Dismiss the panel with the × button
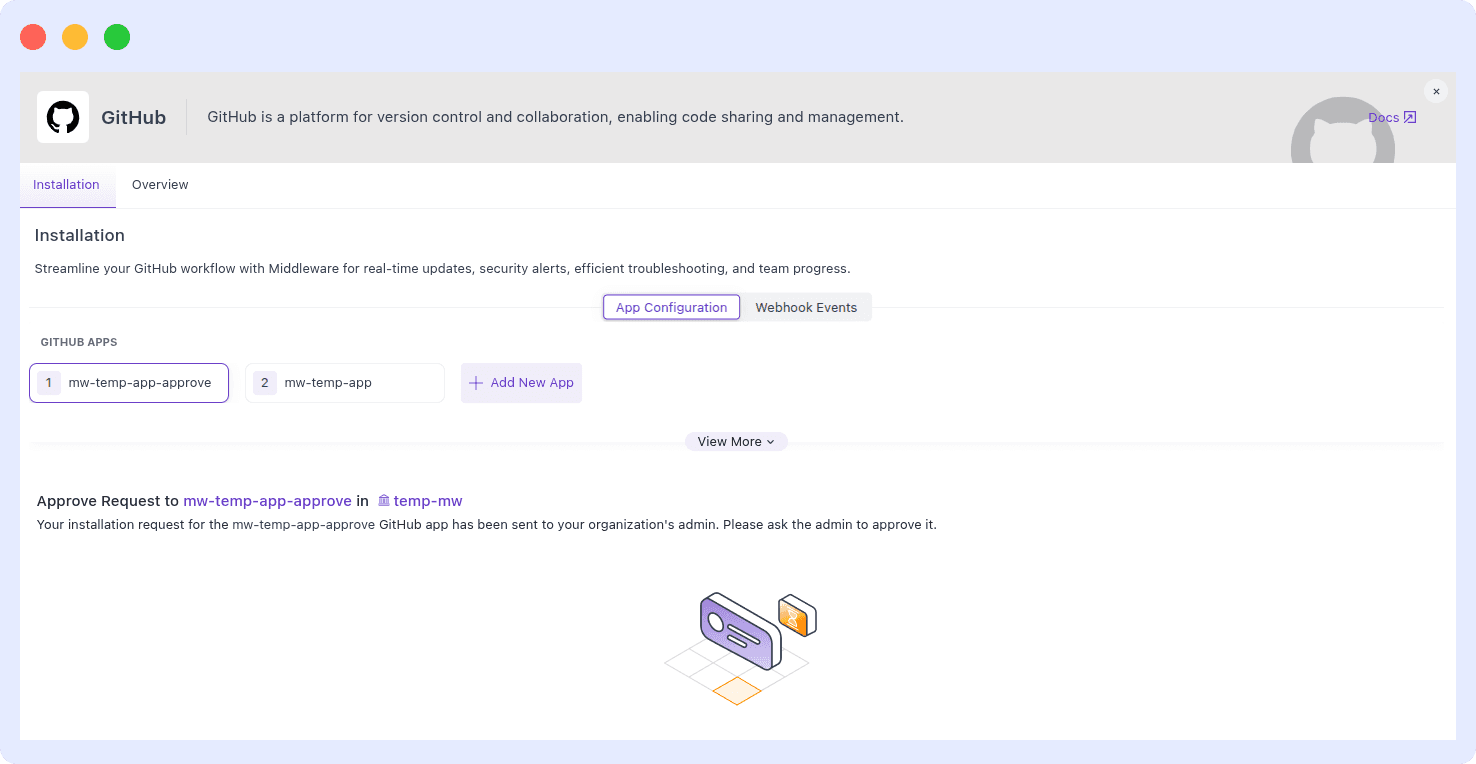This screenshot has height=764, width=1476. point(1436,90)
